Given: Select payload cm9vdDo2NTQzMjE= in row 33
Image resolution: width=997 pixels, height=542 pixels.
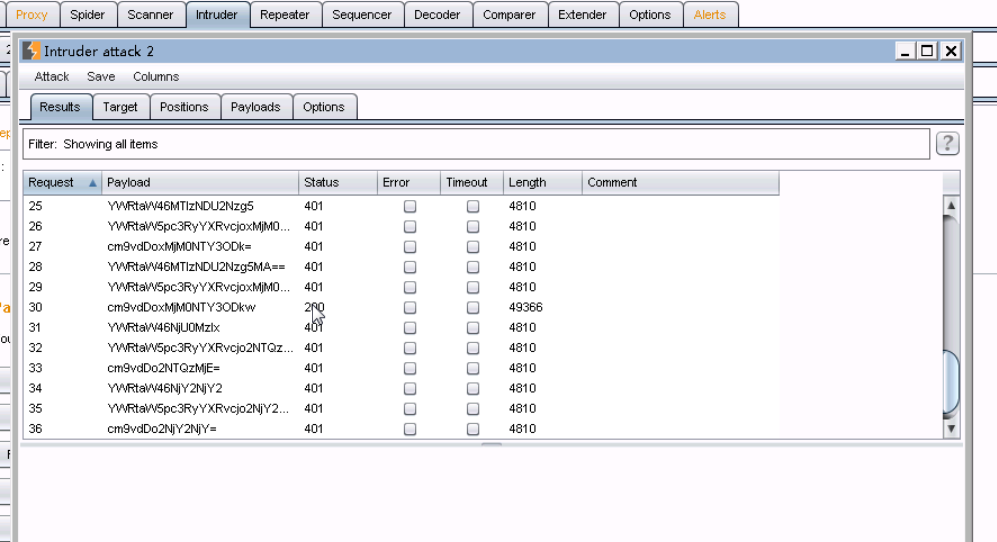Looking at the screenshot, I should point(163,368).
